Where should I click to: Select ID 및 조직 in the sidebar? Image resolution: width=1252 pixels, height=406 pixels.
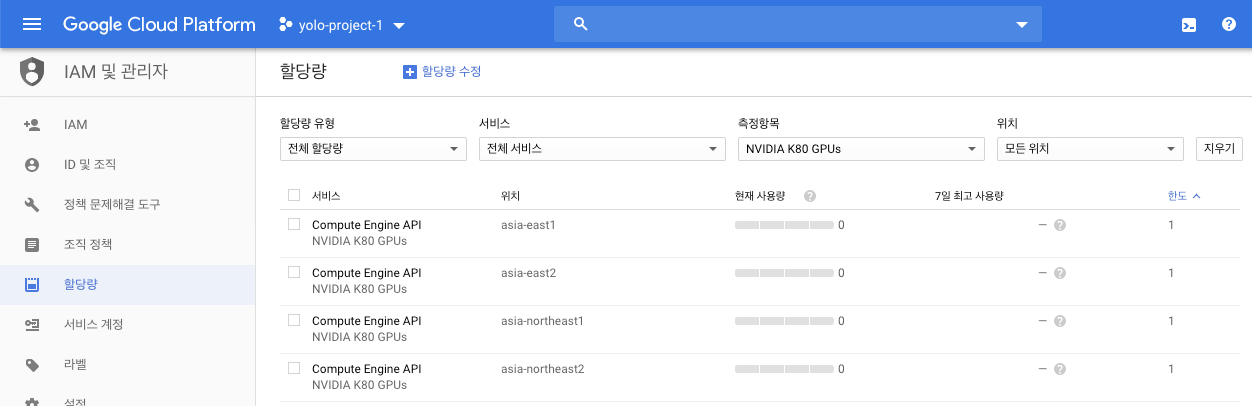pos(127,165)
